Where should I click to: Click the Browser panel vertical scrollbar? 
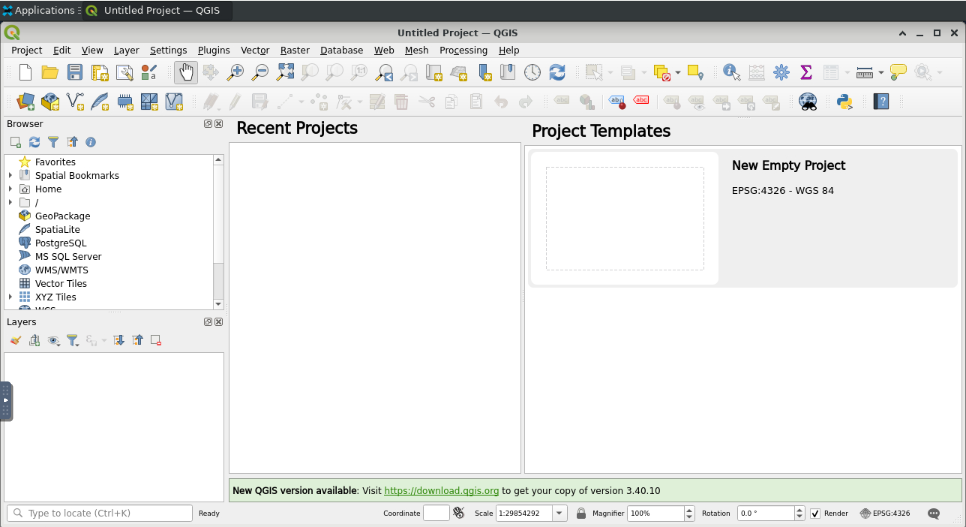click(218, 232)
